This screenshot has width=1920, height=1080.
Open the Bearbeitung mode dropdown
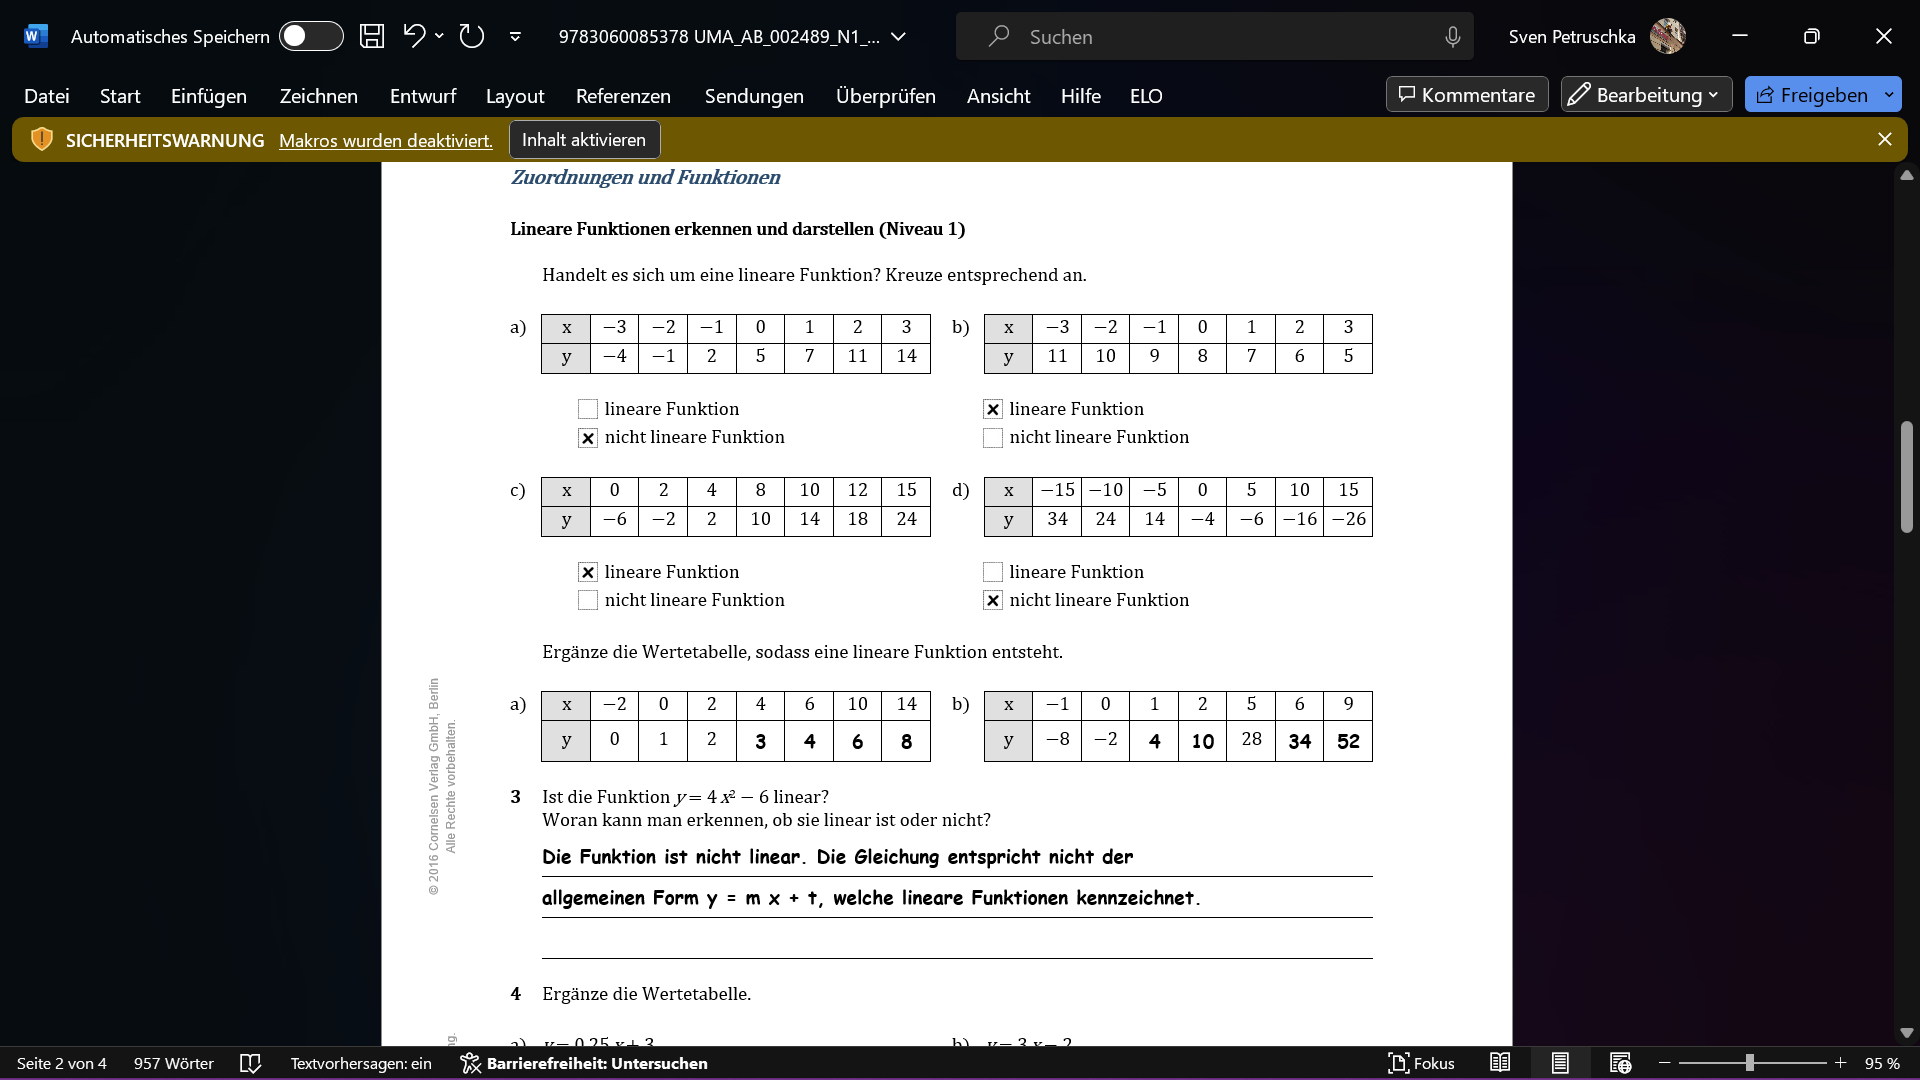[1646, 95]
